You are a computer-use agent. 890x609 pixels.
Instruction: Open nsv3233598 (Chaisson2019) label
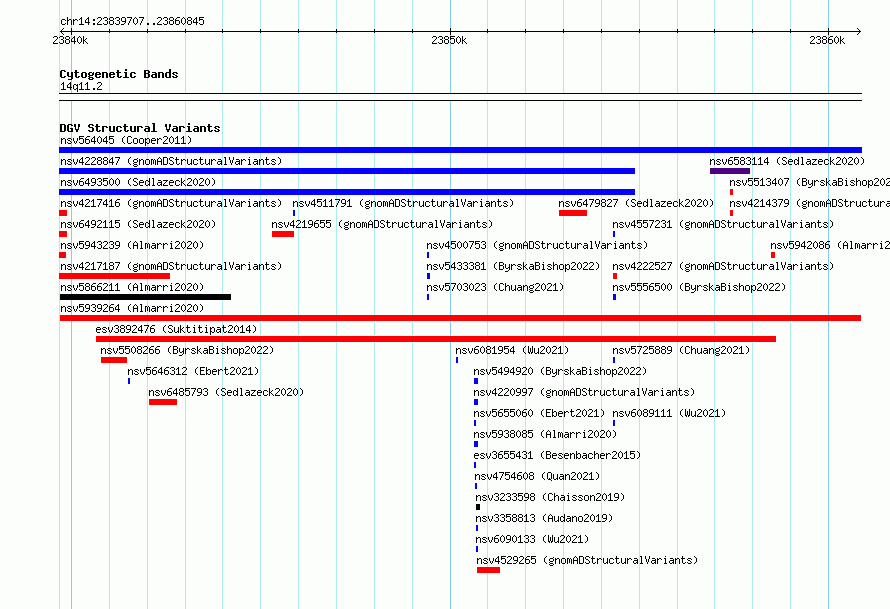coord(550,497)
